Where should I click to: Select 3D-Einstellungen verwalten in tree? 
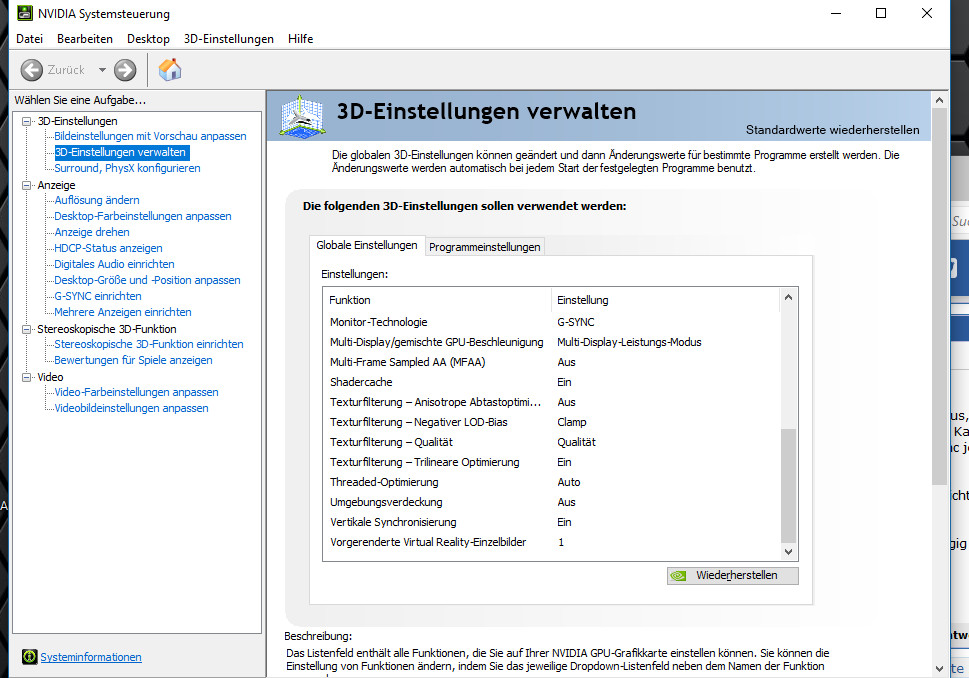pos(121,152)
